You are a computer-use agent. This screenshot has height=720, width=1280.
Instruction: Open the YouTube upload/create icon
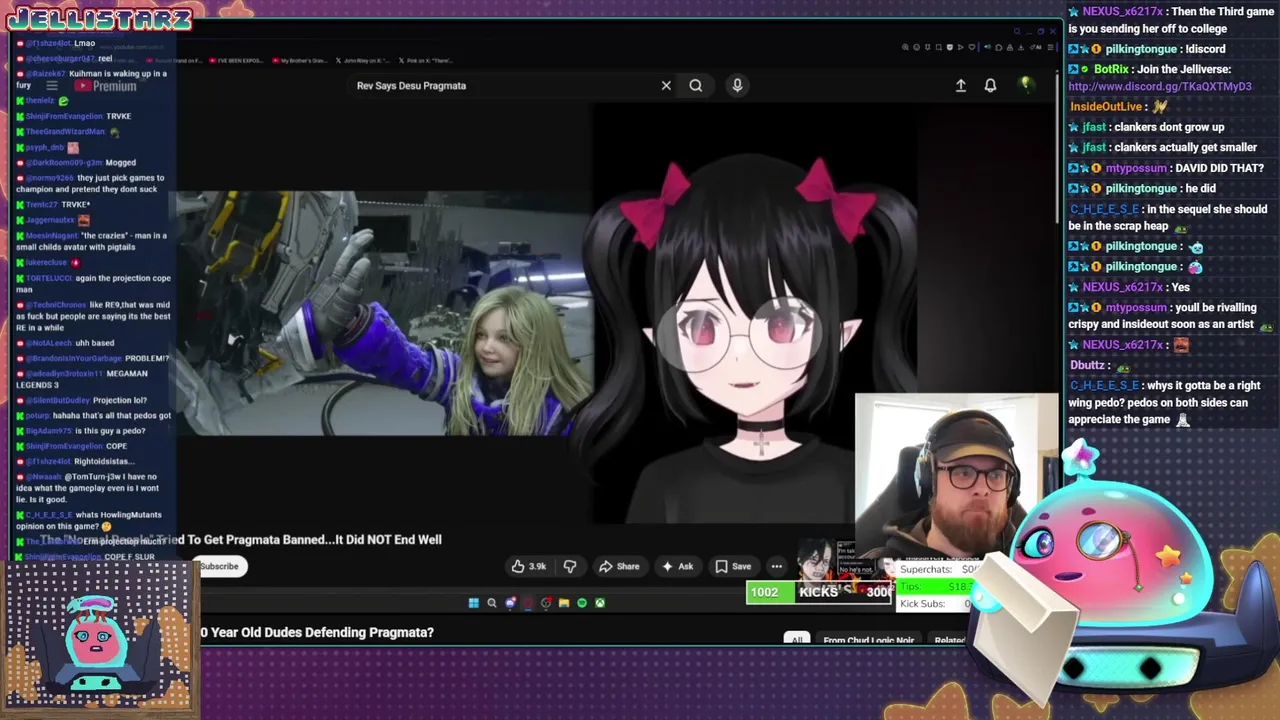[x=961, y=86]
